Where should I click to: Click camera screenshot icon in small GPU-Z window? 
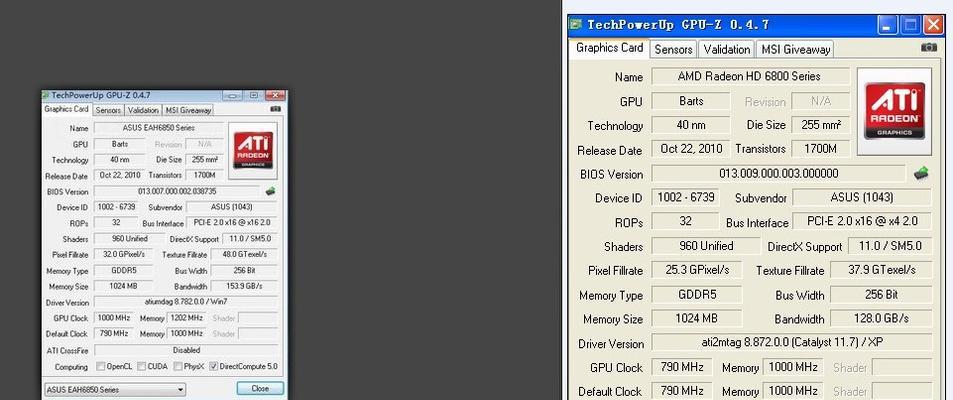(x=275, y=109)
